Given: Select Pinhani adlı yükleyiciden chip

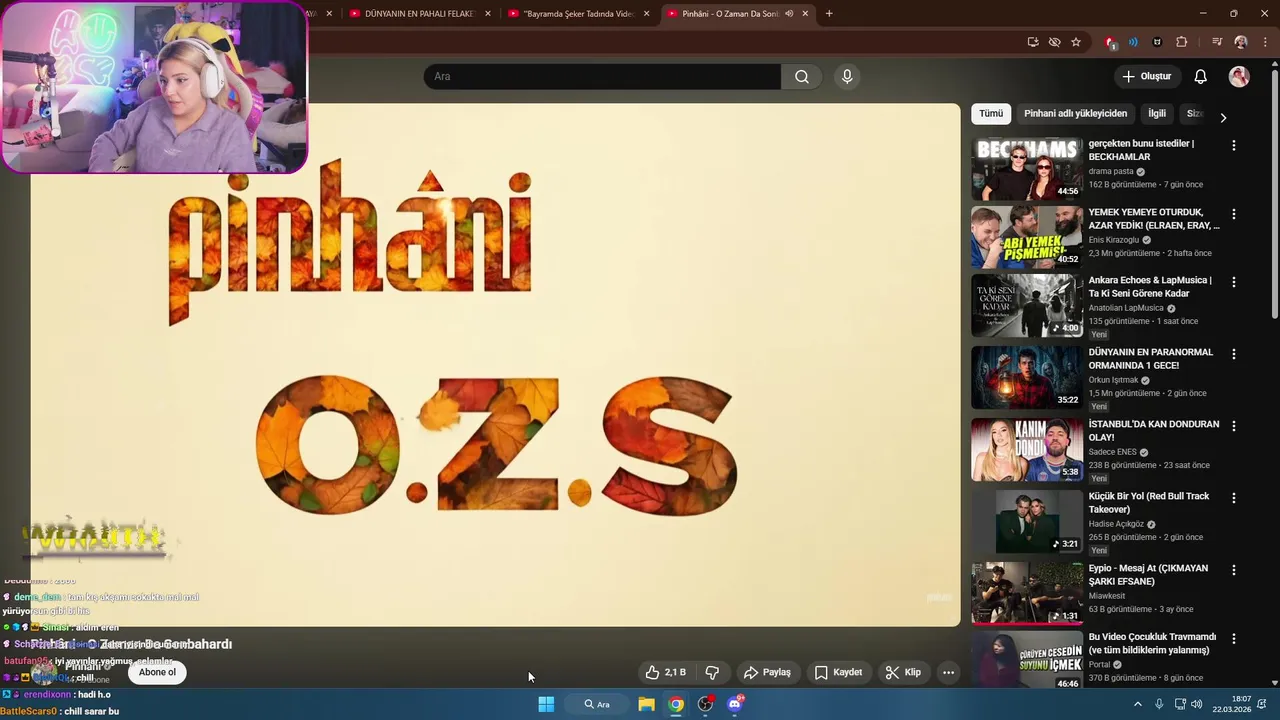Looking at the screenshot, I should 1075,114.
